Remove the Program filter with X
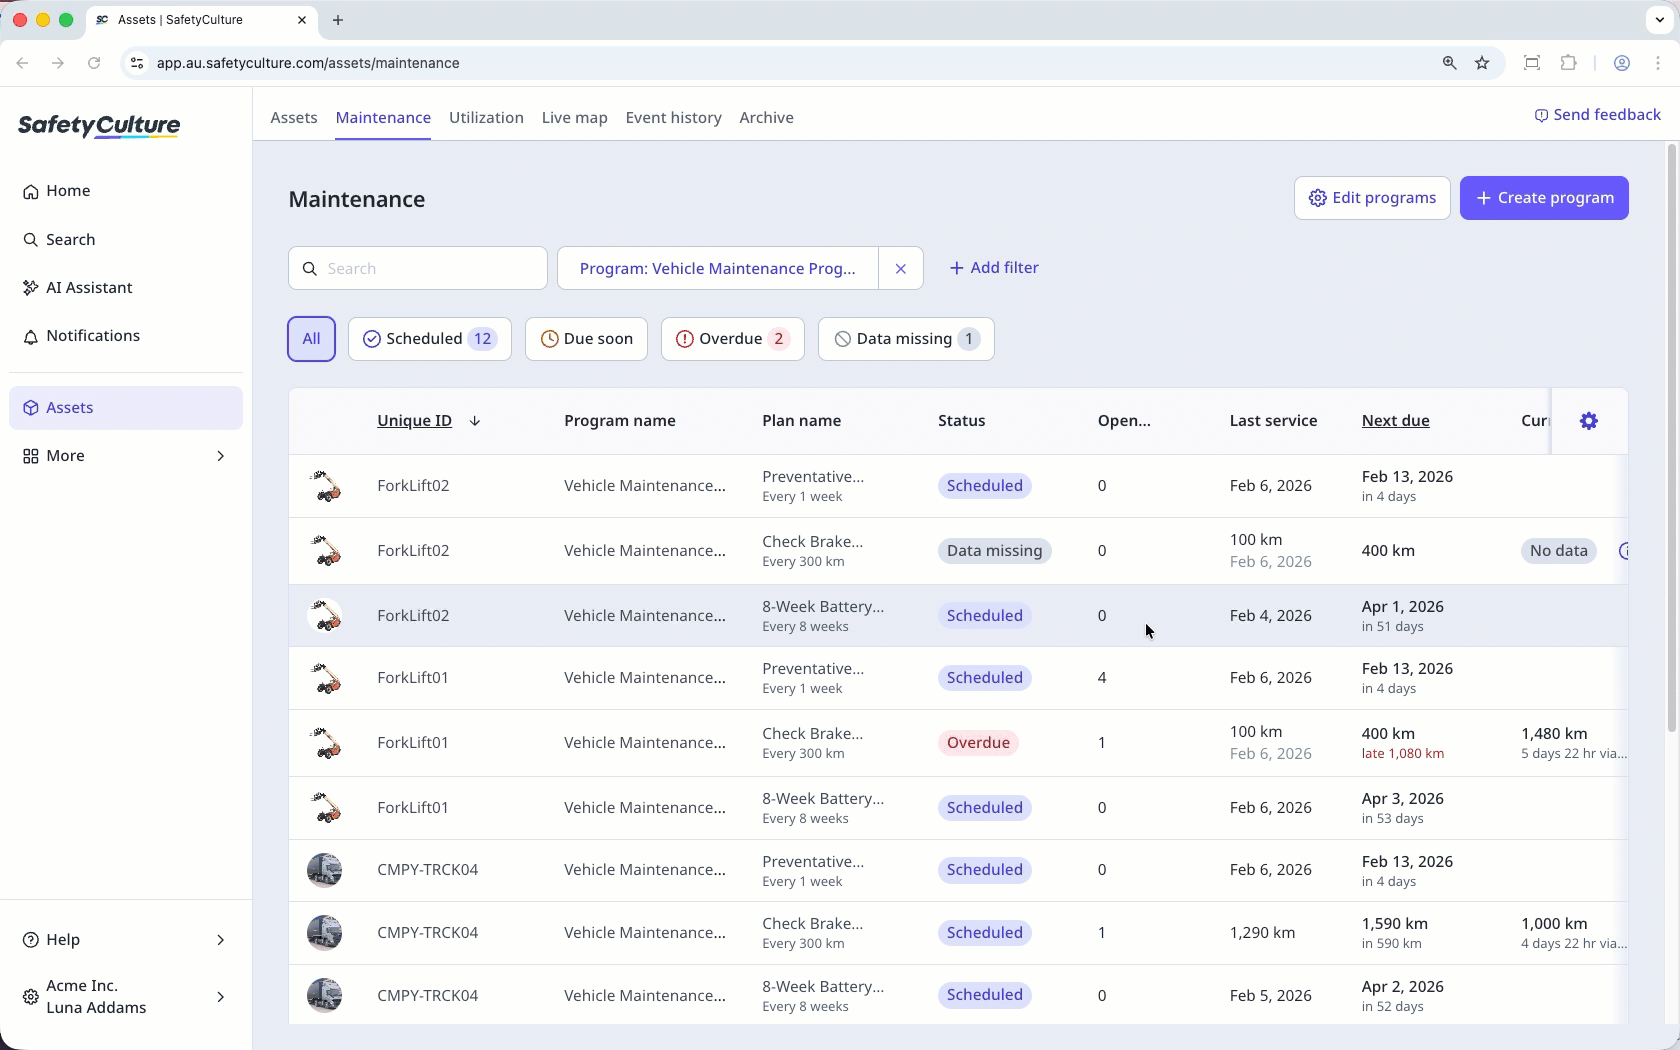 click(900, 269)
